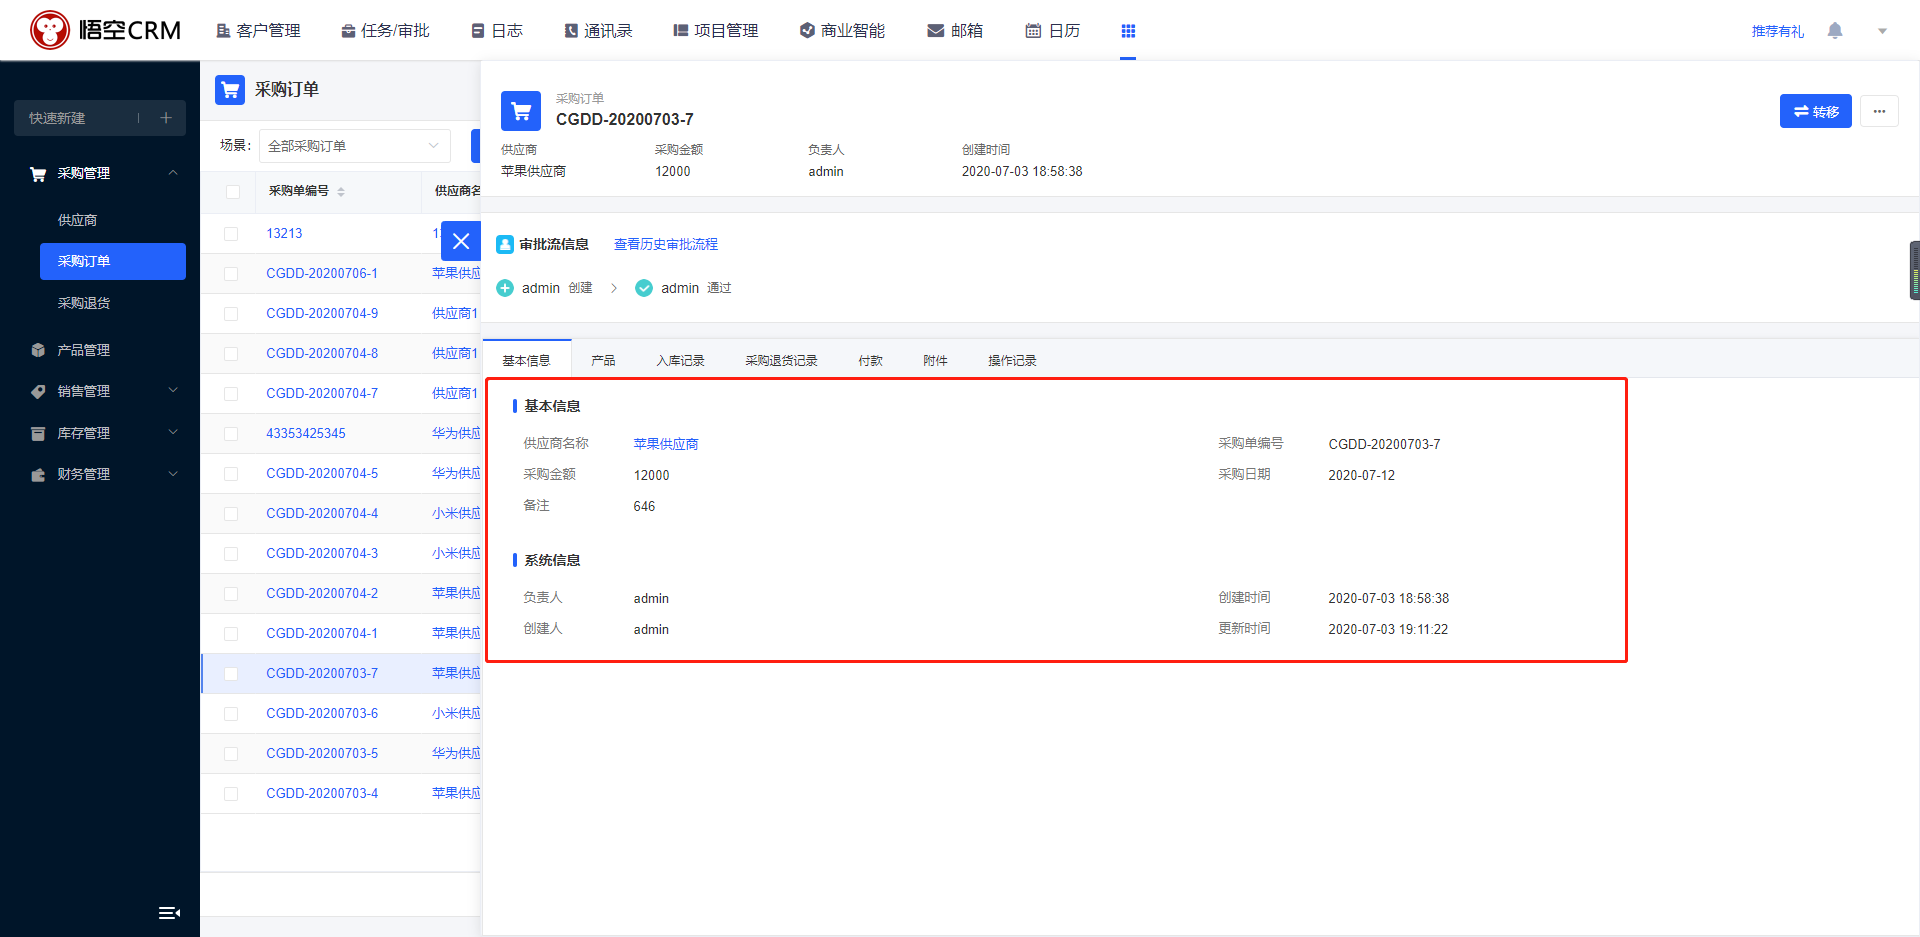Viewport: 1920px width, 937px height.
Task: Switch to the 入库记录 tab
Action: [680, 360]
